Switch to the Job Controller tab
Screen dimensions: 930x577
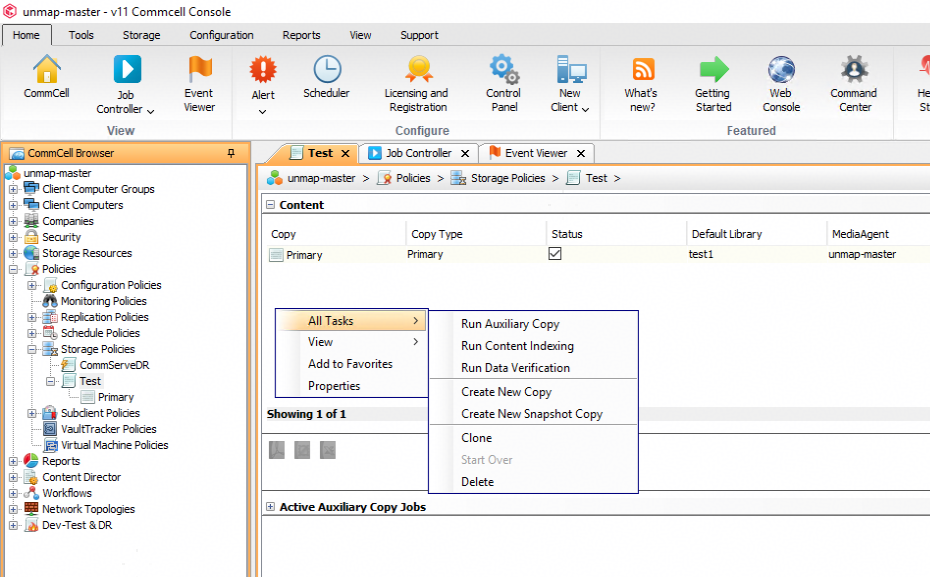click(419, 153)
